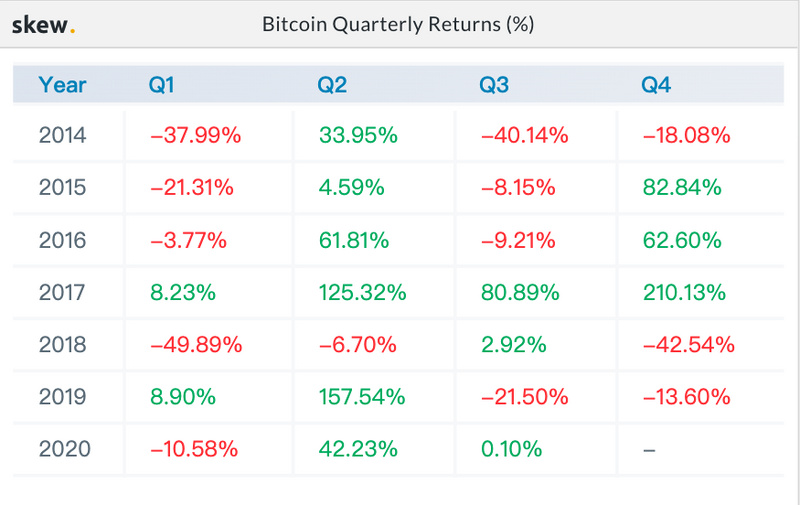Screen dimensions: 800x505
Task: Select the 2014 row label
Action: (63, 135)
